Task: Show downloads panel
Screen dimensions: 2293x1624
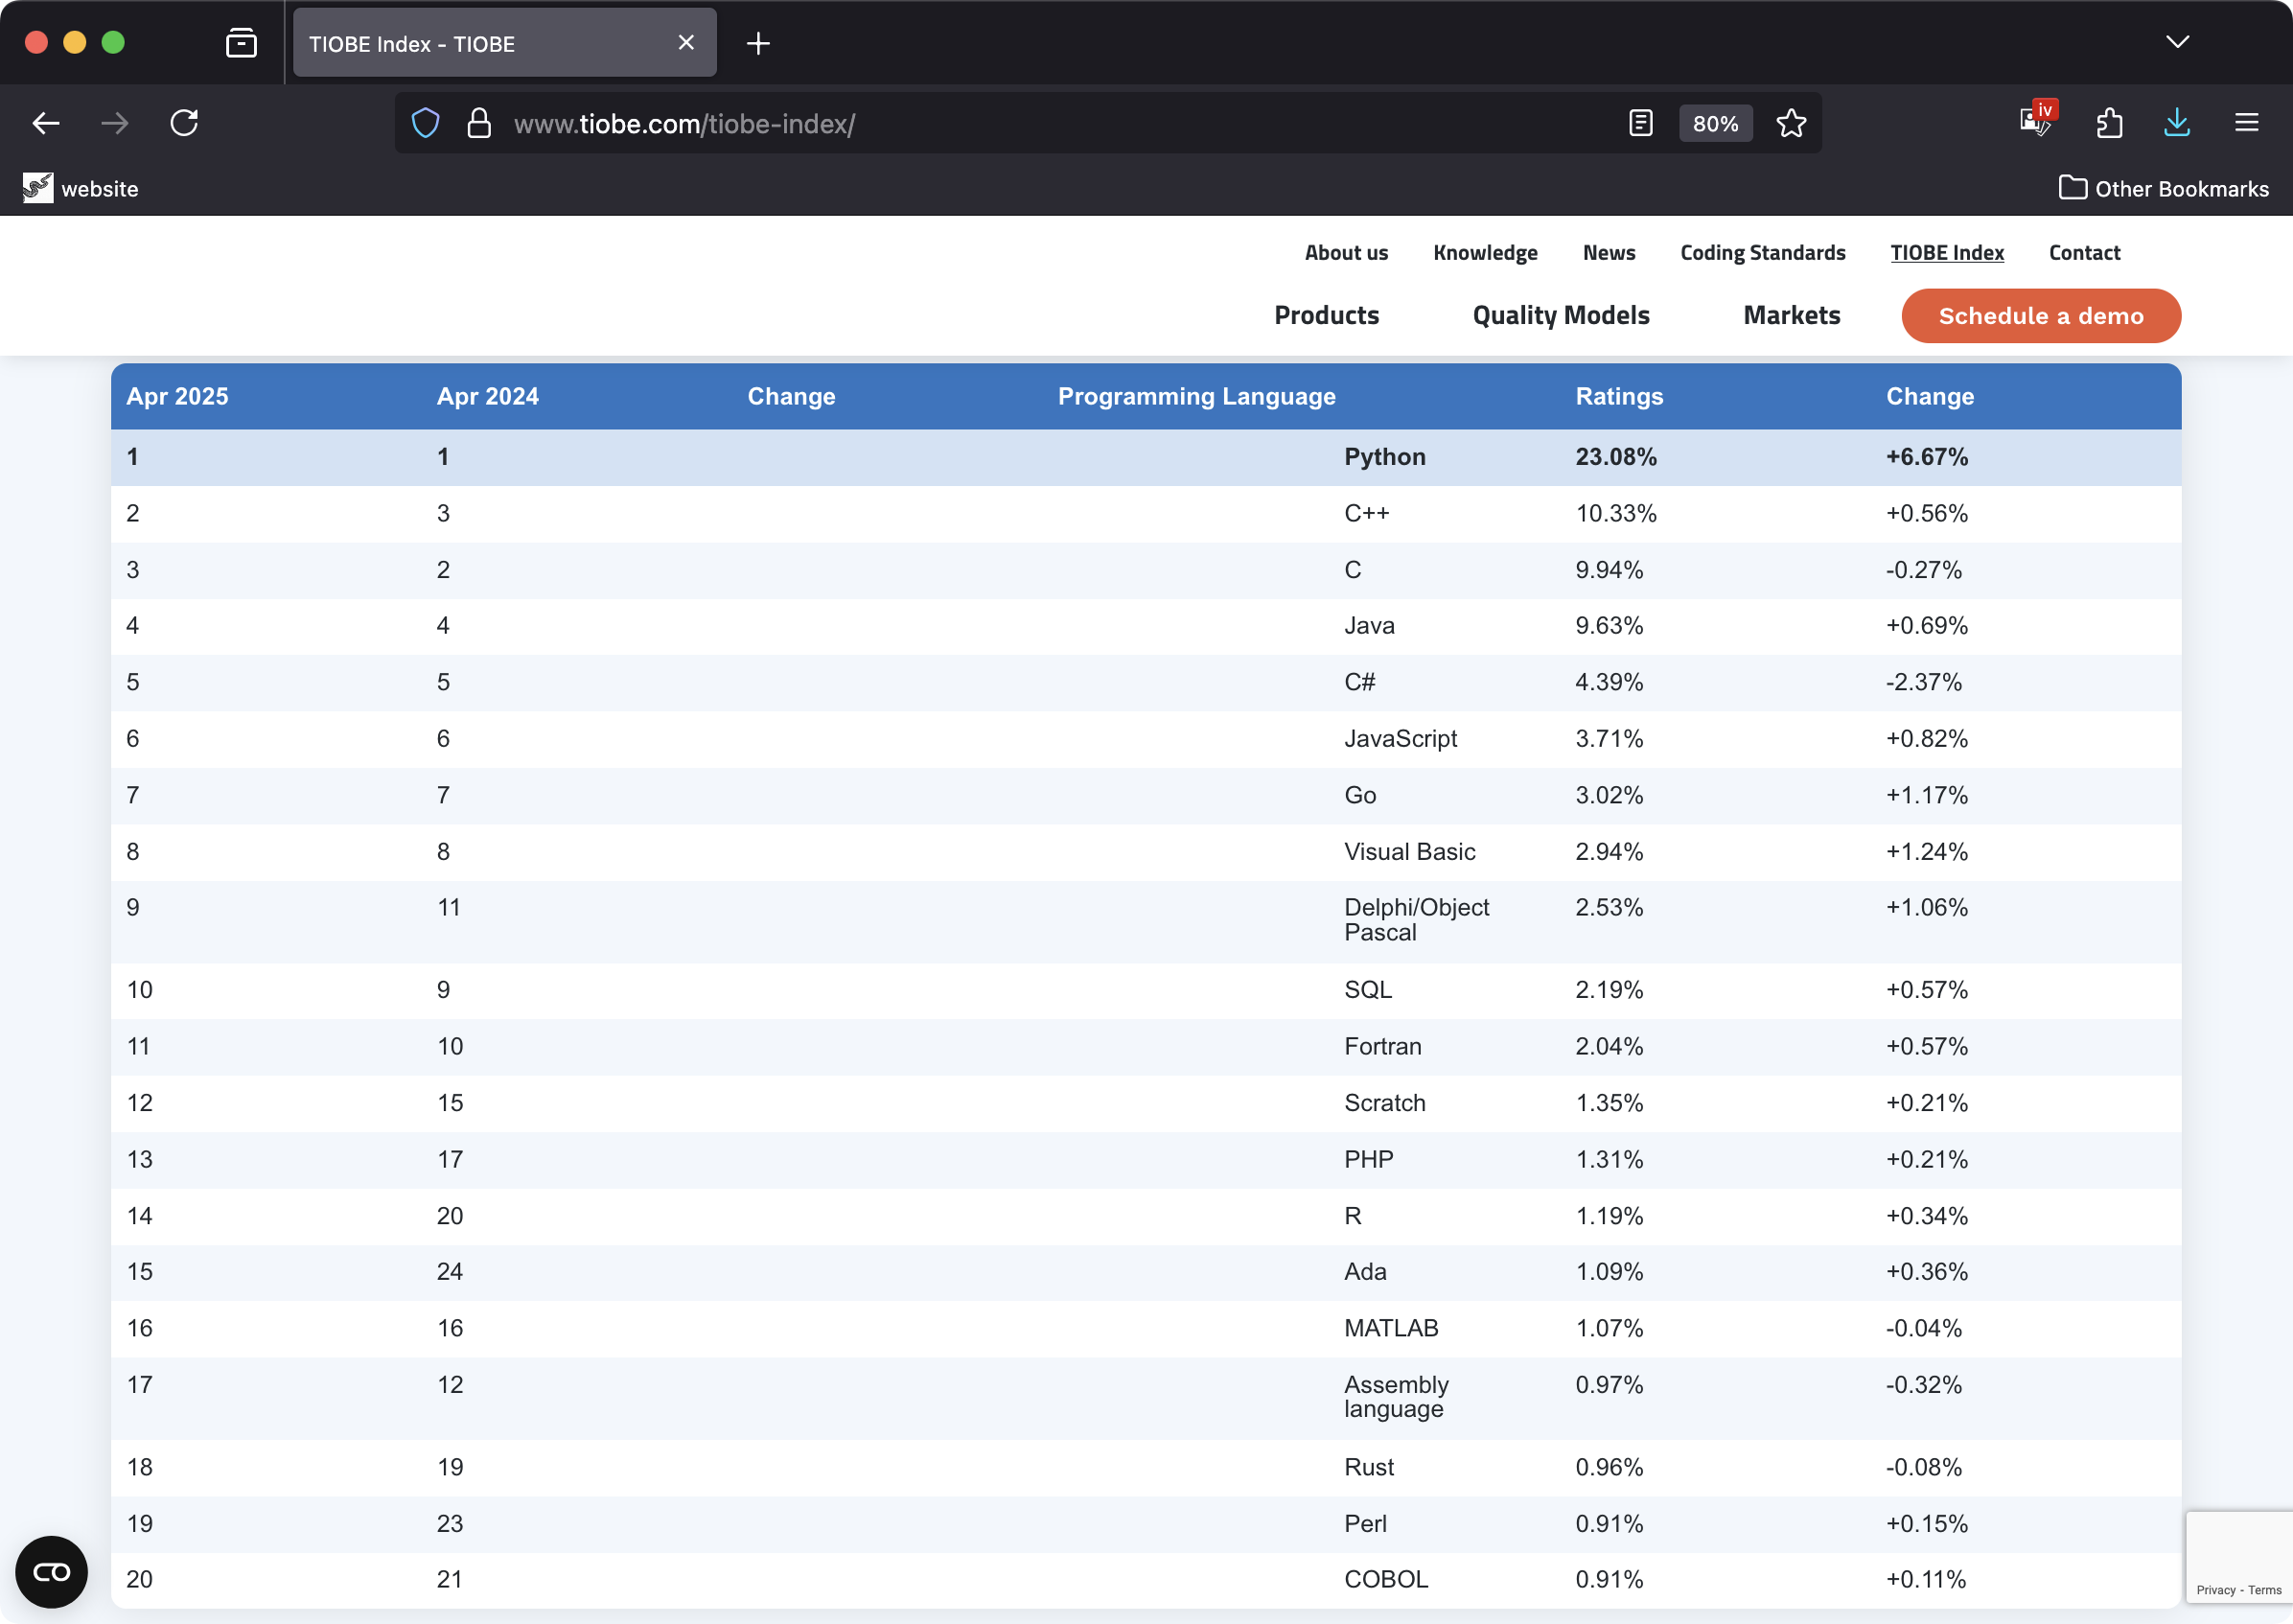Action: coord(2177,123)
